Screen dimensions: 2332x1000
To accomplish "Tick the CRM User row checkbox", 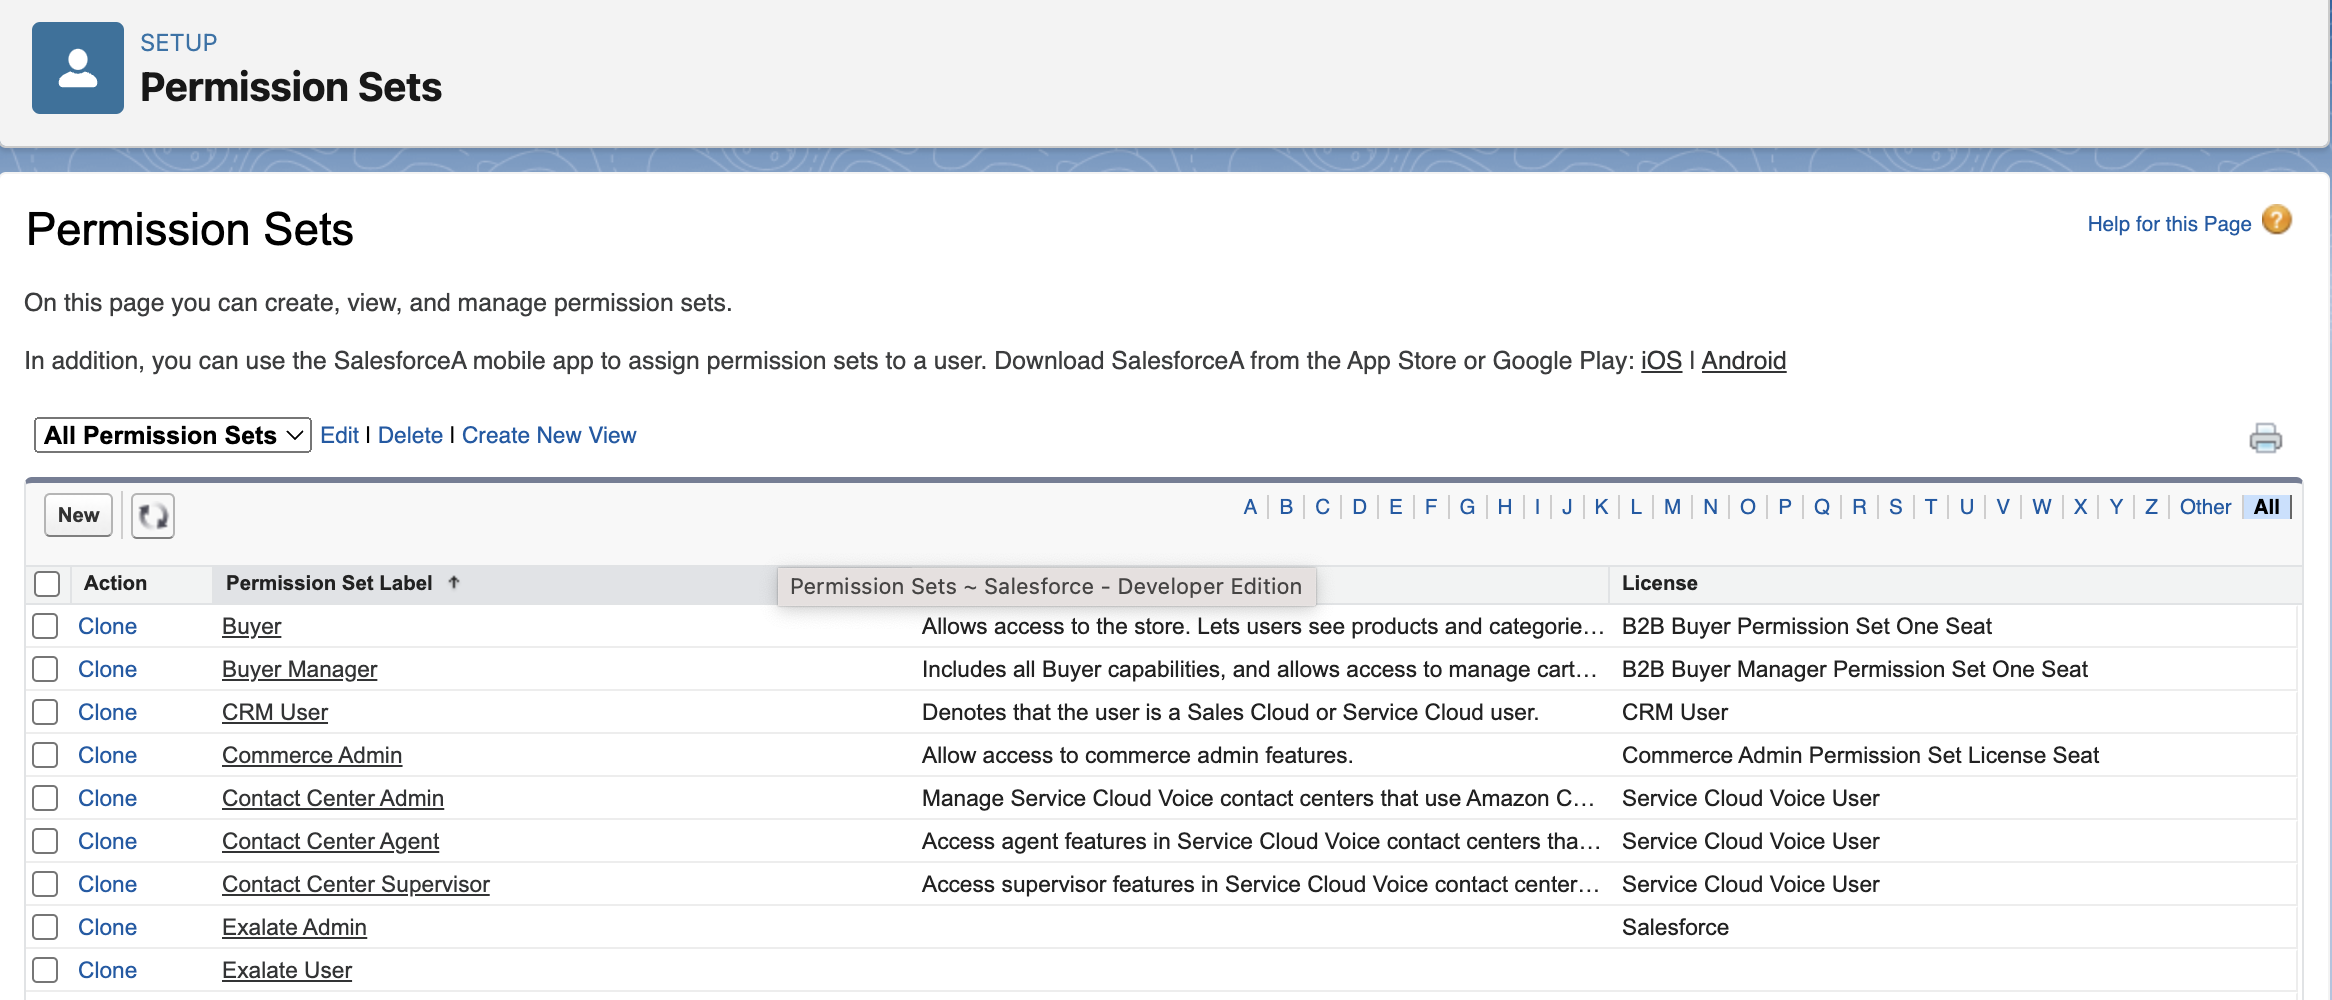I will 45,712.
